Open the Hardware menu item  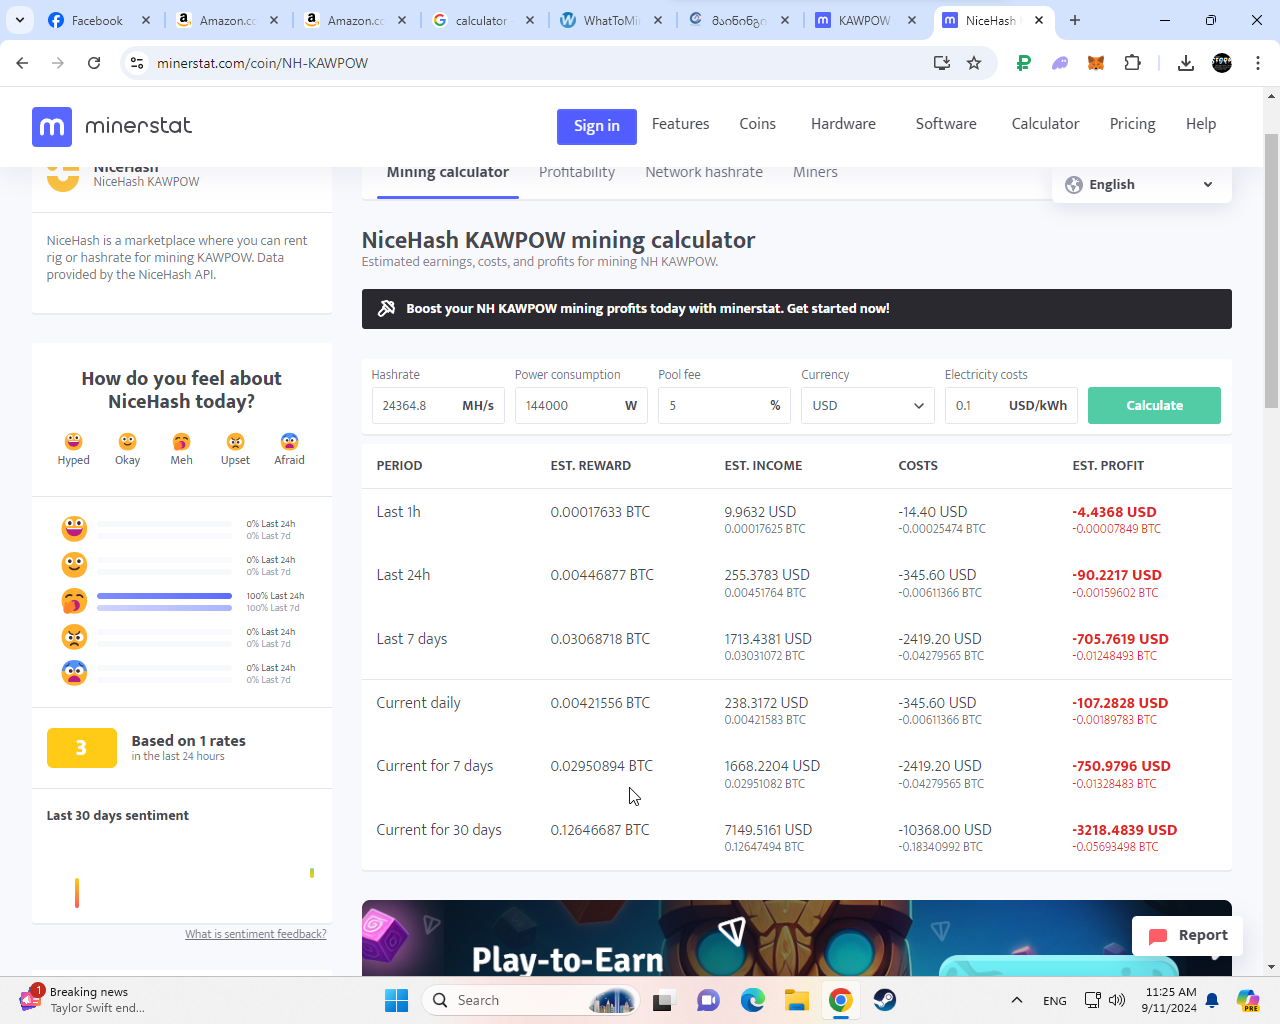[x=843, y=124]
